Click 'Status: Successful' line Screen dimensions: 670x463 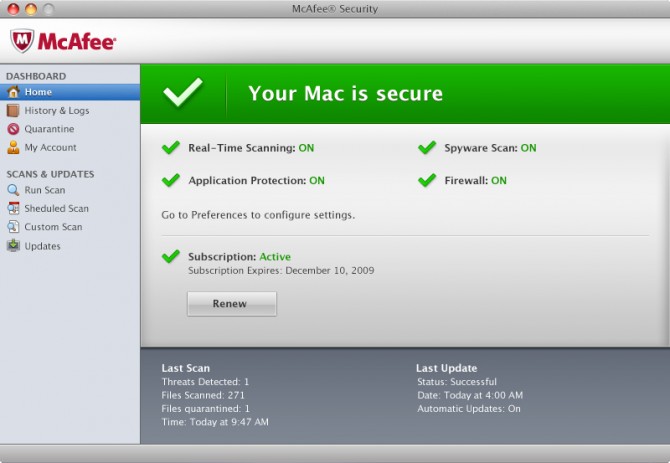[x=457, y=381]
